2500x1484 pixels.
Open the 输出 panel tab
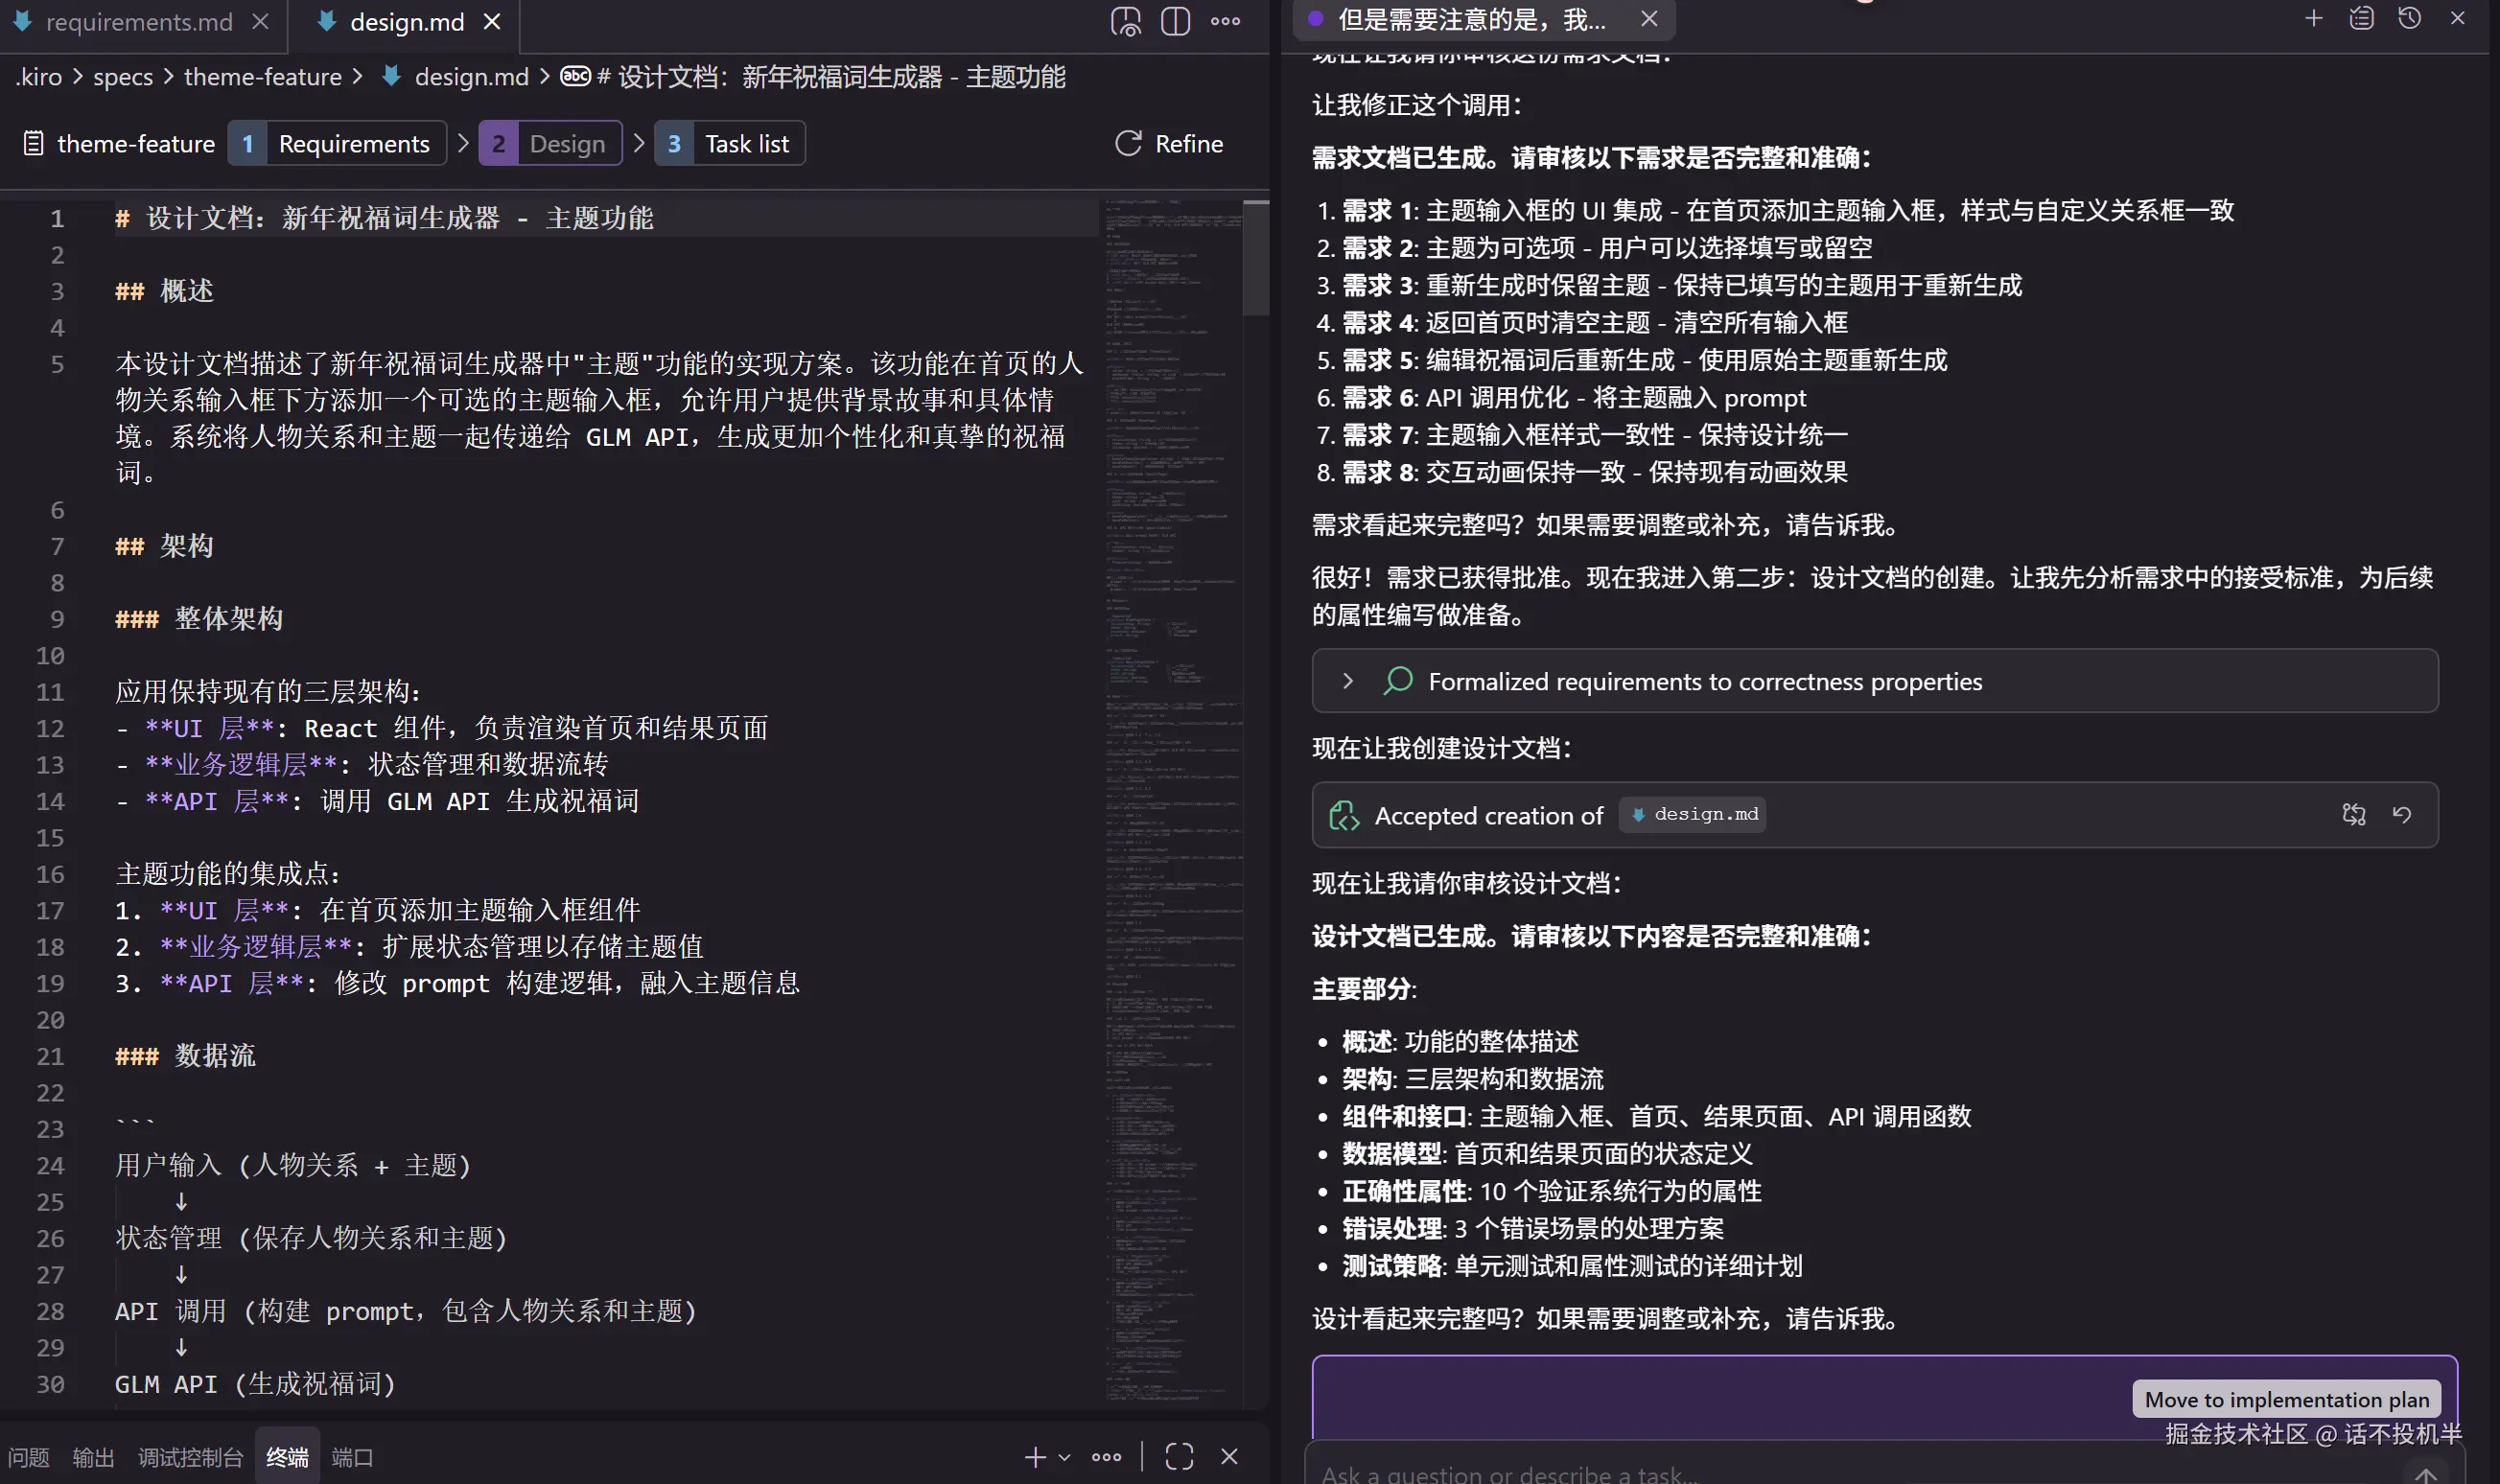click(x=93, y=1458)
